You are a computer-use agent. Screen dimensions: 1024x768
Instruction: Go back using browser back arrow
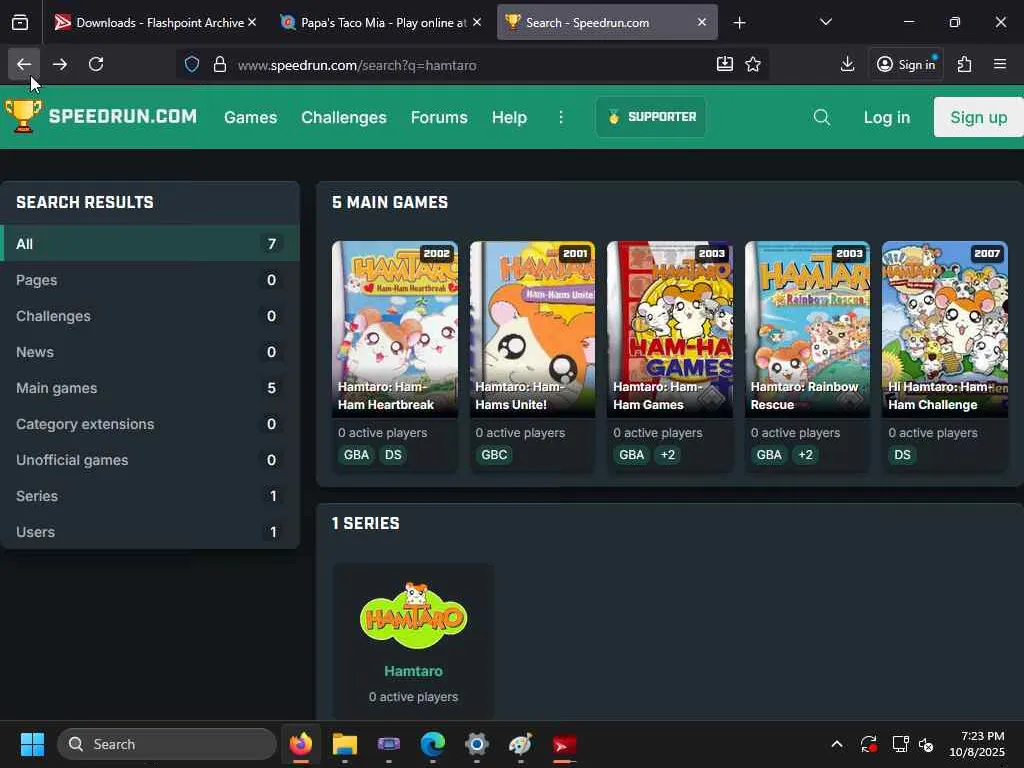tap(24, 64)
